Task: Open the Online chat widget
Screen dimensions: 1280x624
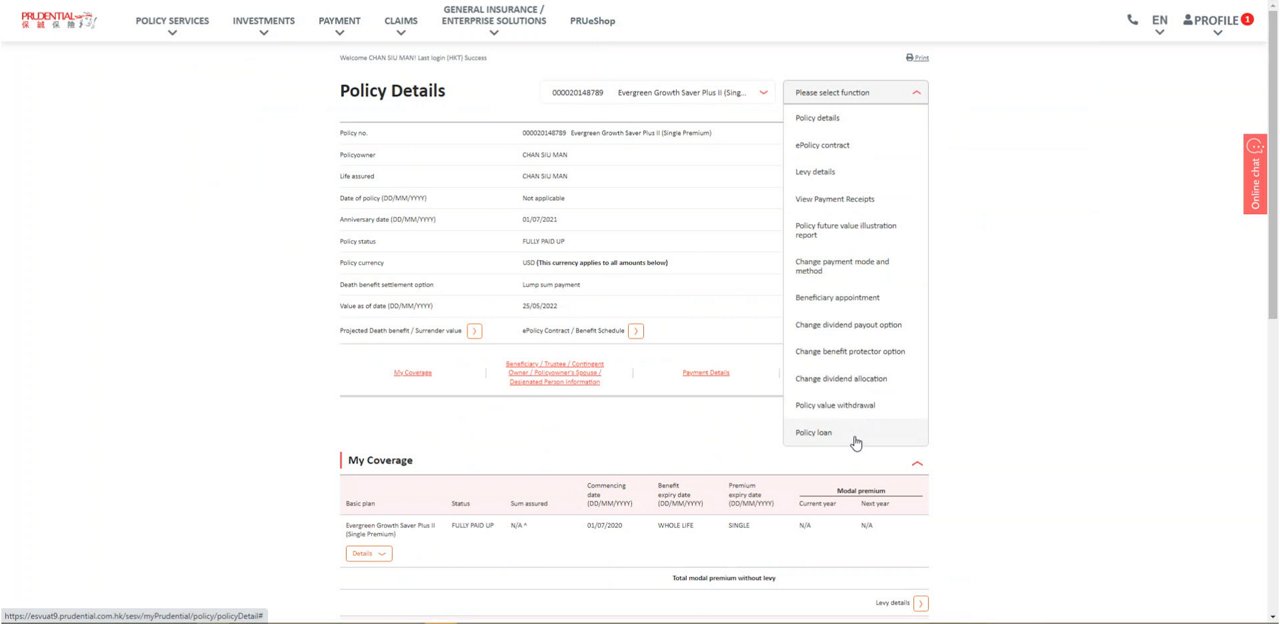Action: 1255,174
